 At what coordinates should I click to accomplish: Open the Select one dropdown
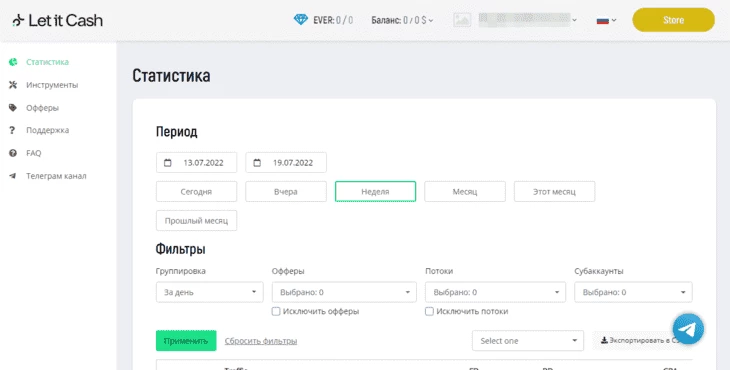[527, 341]
